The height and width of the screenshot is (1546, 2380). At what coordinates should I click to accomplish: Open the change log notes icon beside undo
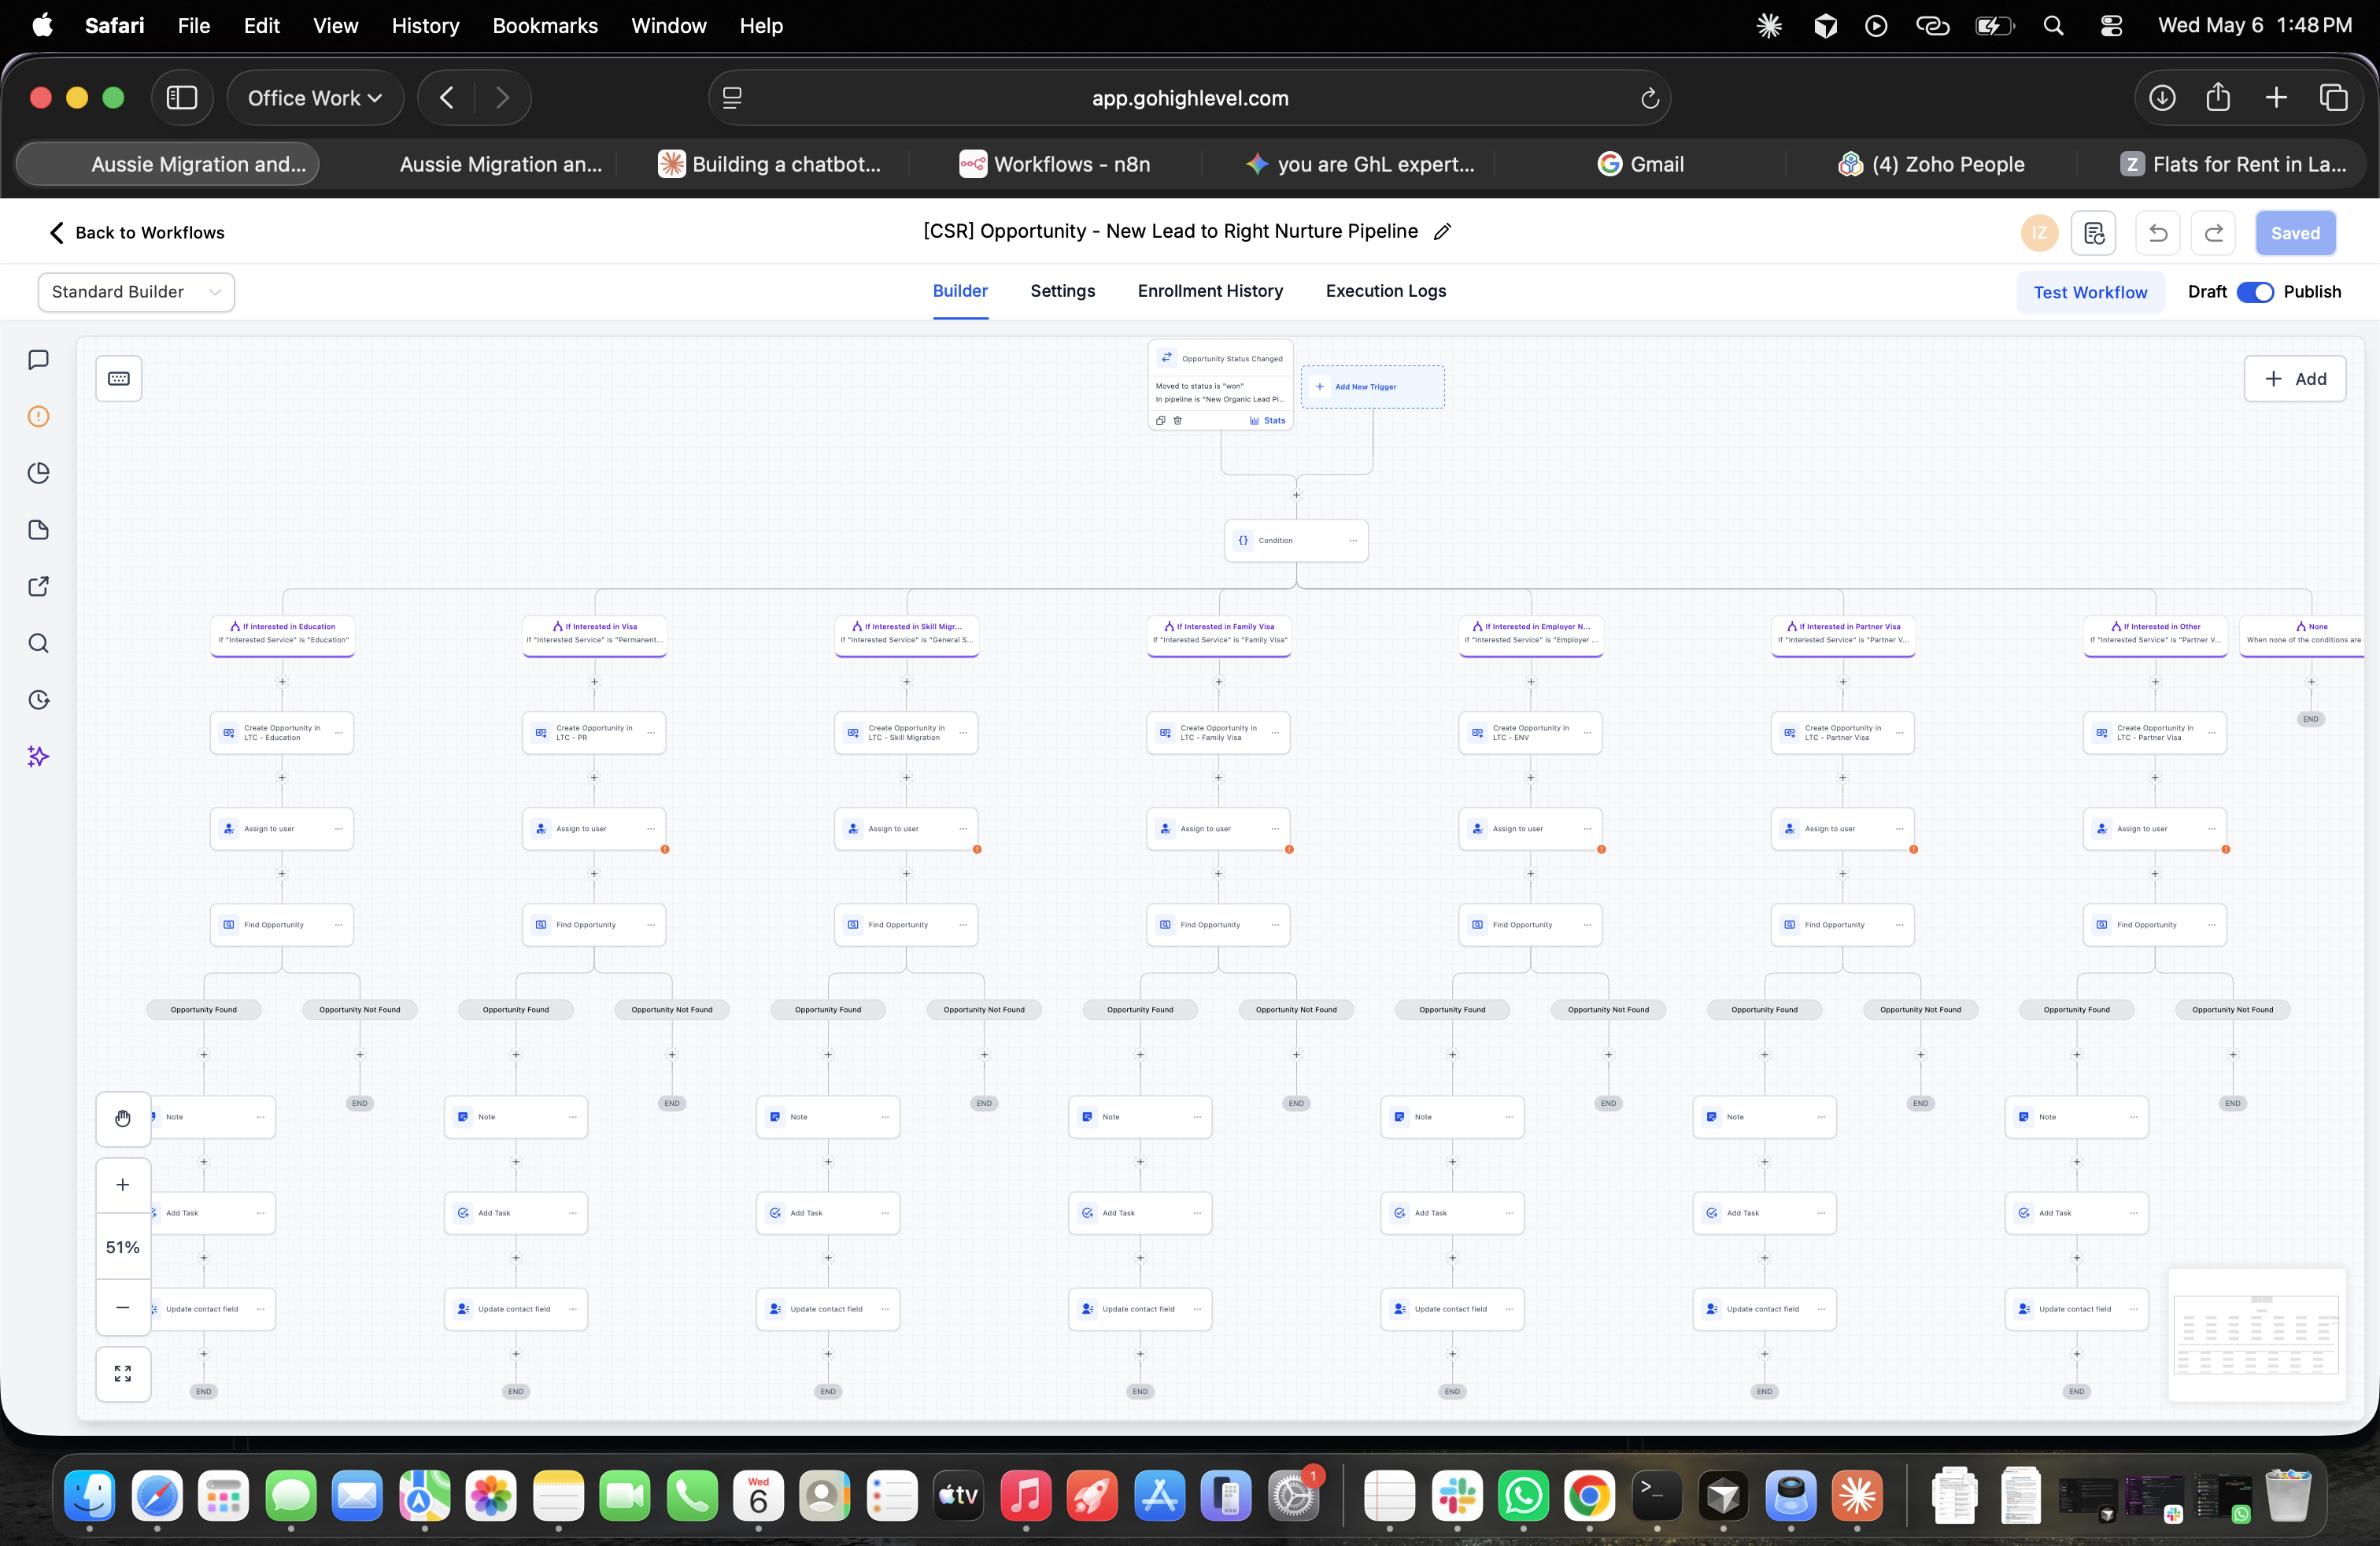2094,233
